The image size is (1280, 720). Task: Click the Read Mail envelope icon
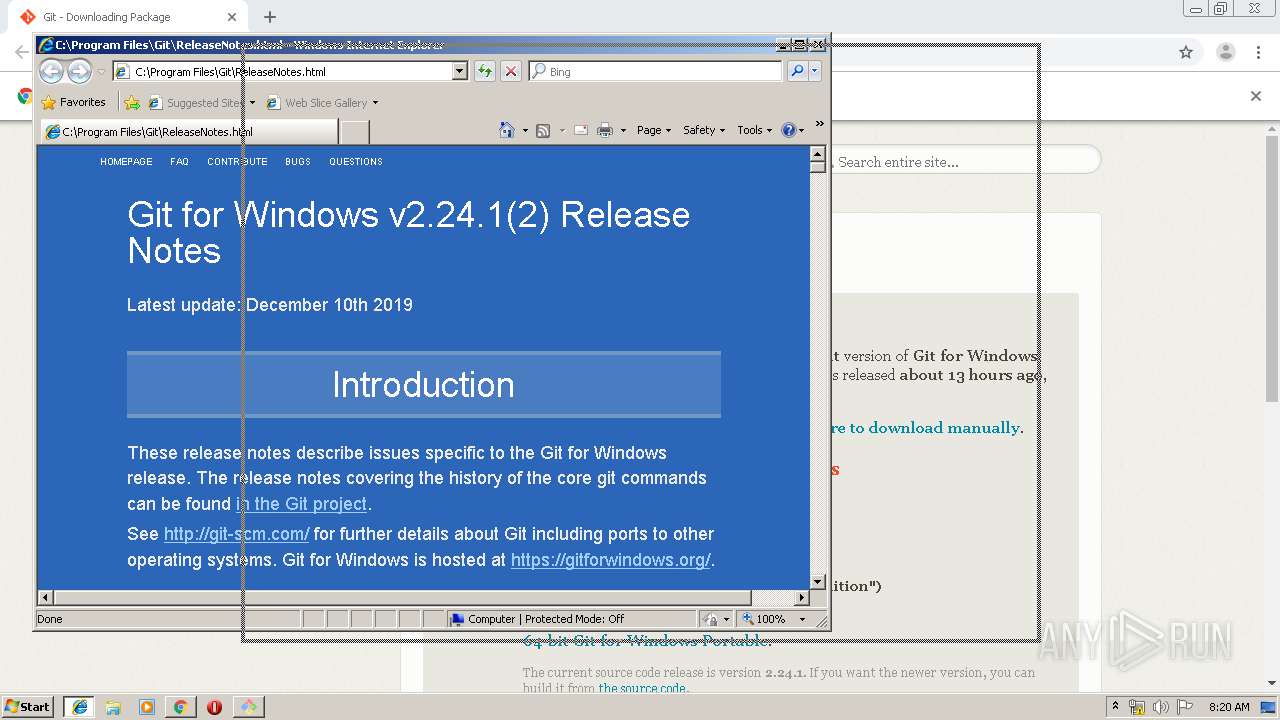click(x=581, y=130)
